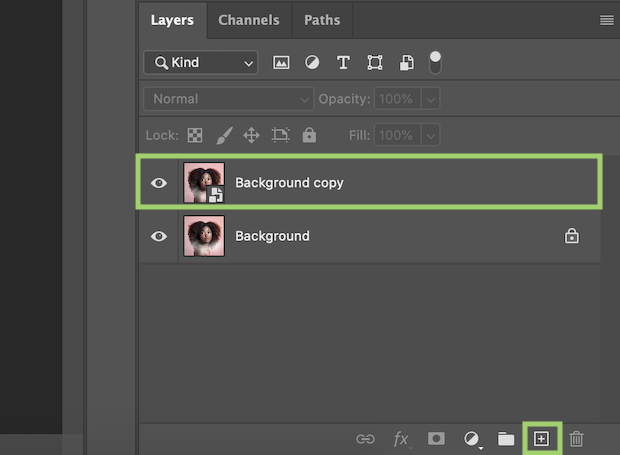Lock layer position
Screen dimensions: 620x455
point(251,135)
